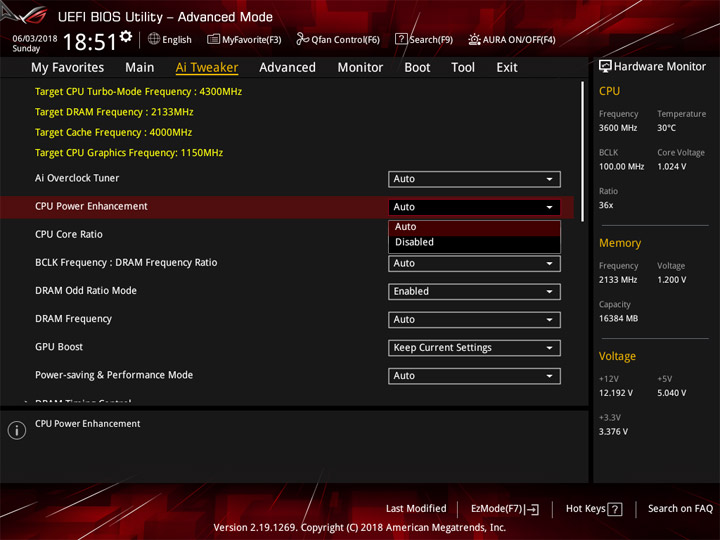The height and width of the screenshot is (540, 720).
Task: Click the Hardware Monitor screen icon
Action: click(605, 66)
